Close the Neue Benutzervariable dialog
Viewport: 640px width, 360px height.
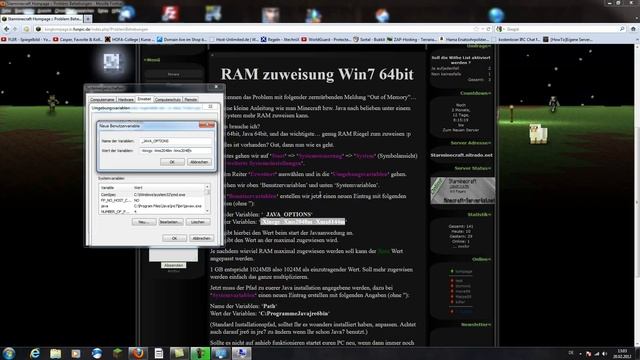click(207, 125)
